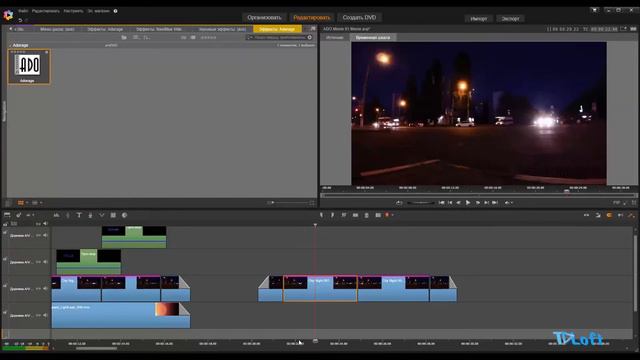
Task: Jump to end of the preview playback
Action: tap(495, 202)
